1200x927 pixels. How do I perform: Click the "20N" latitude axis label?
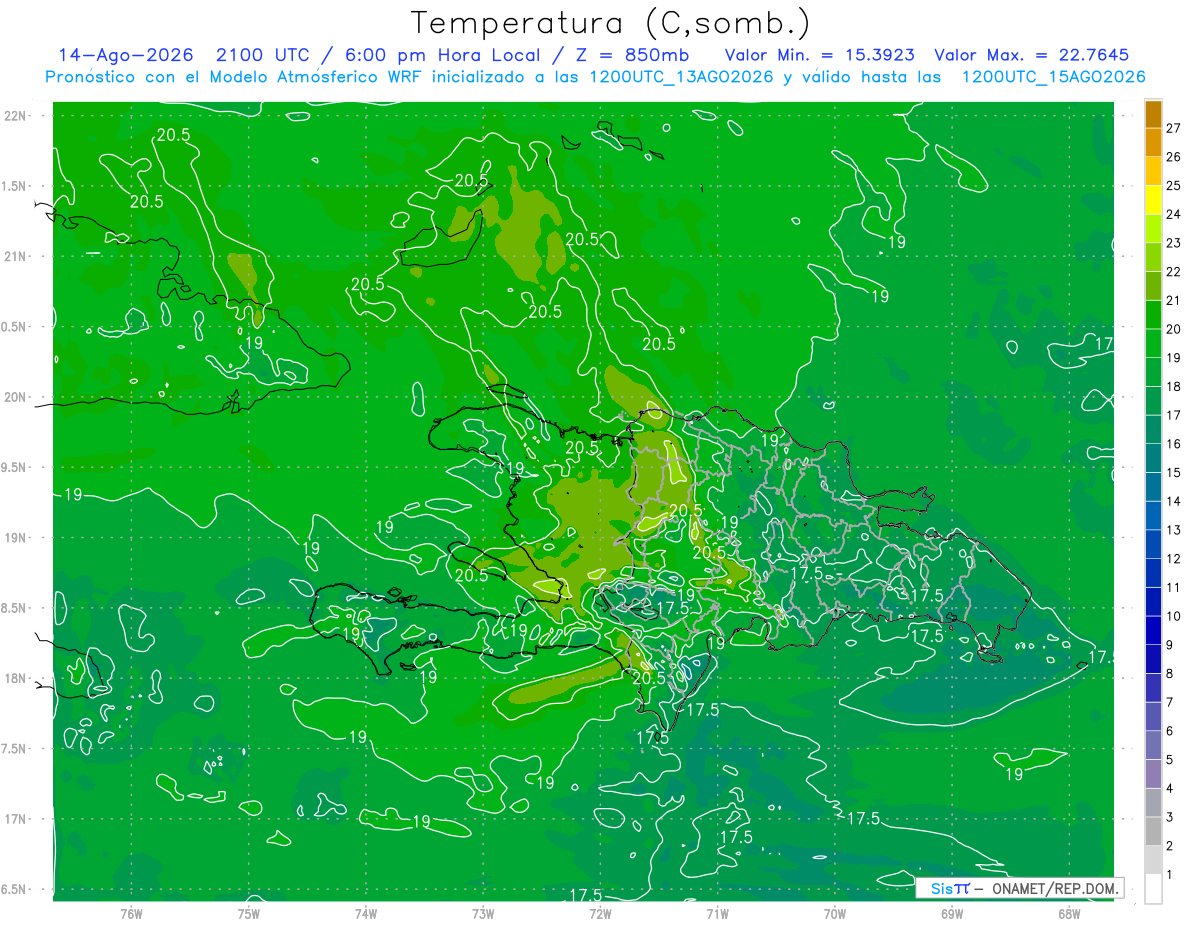pyautogui.click(x=17, y=397)
